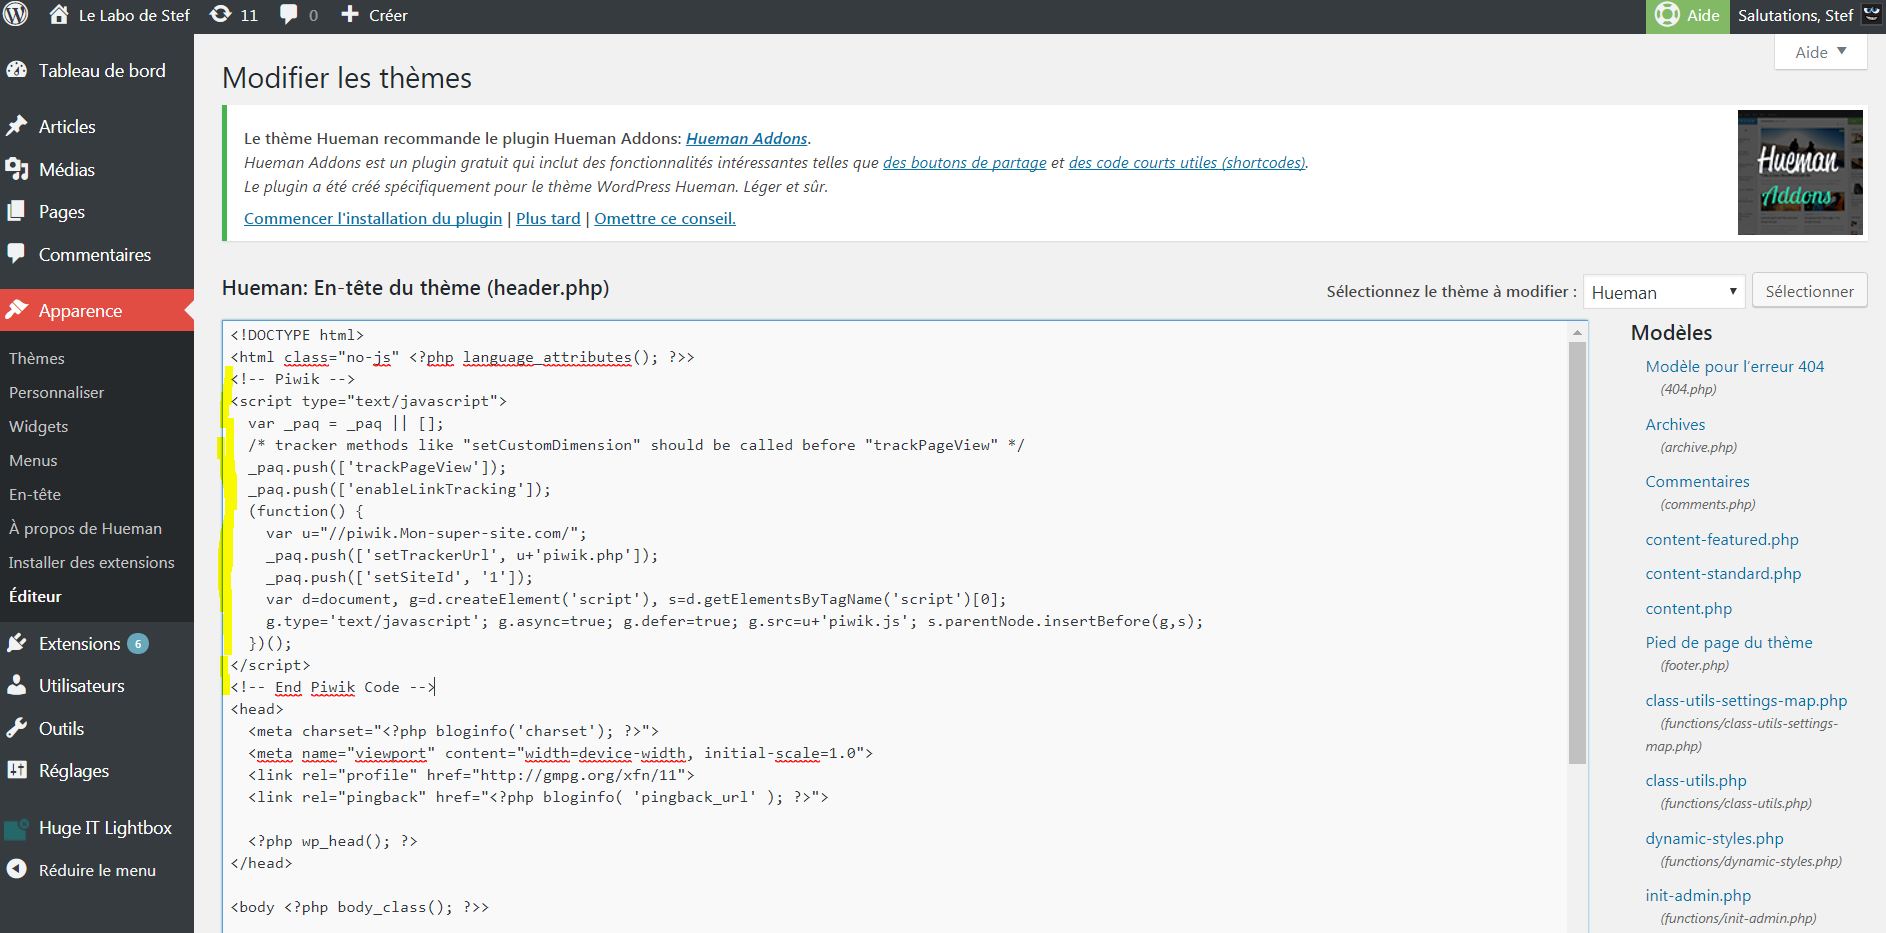The image size is (1886, 933).
Task: Click the Outils wrench icon
Action: tap(17, 728)
